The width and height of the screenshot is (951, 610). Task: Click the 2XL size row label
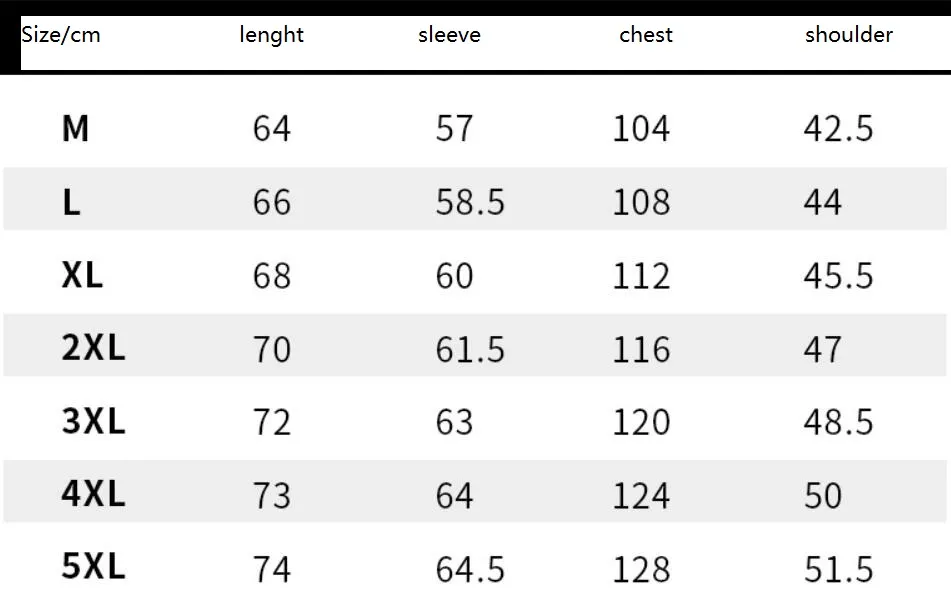coord(93,349)
